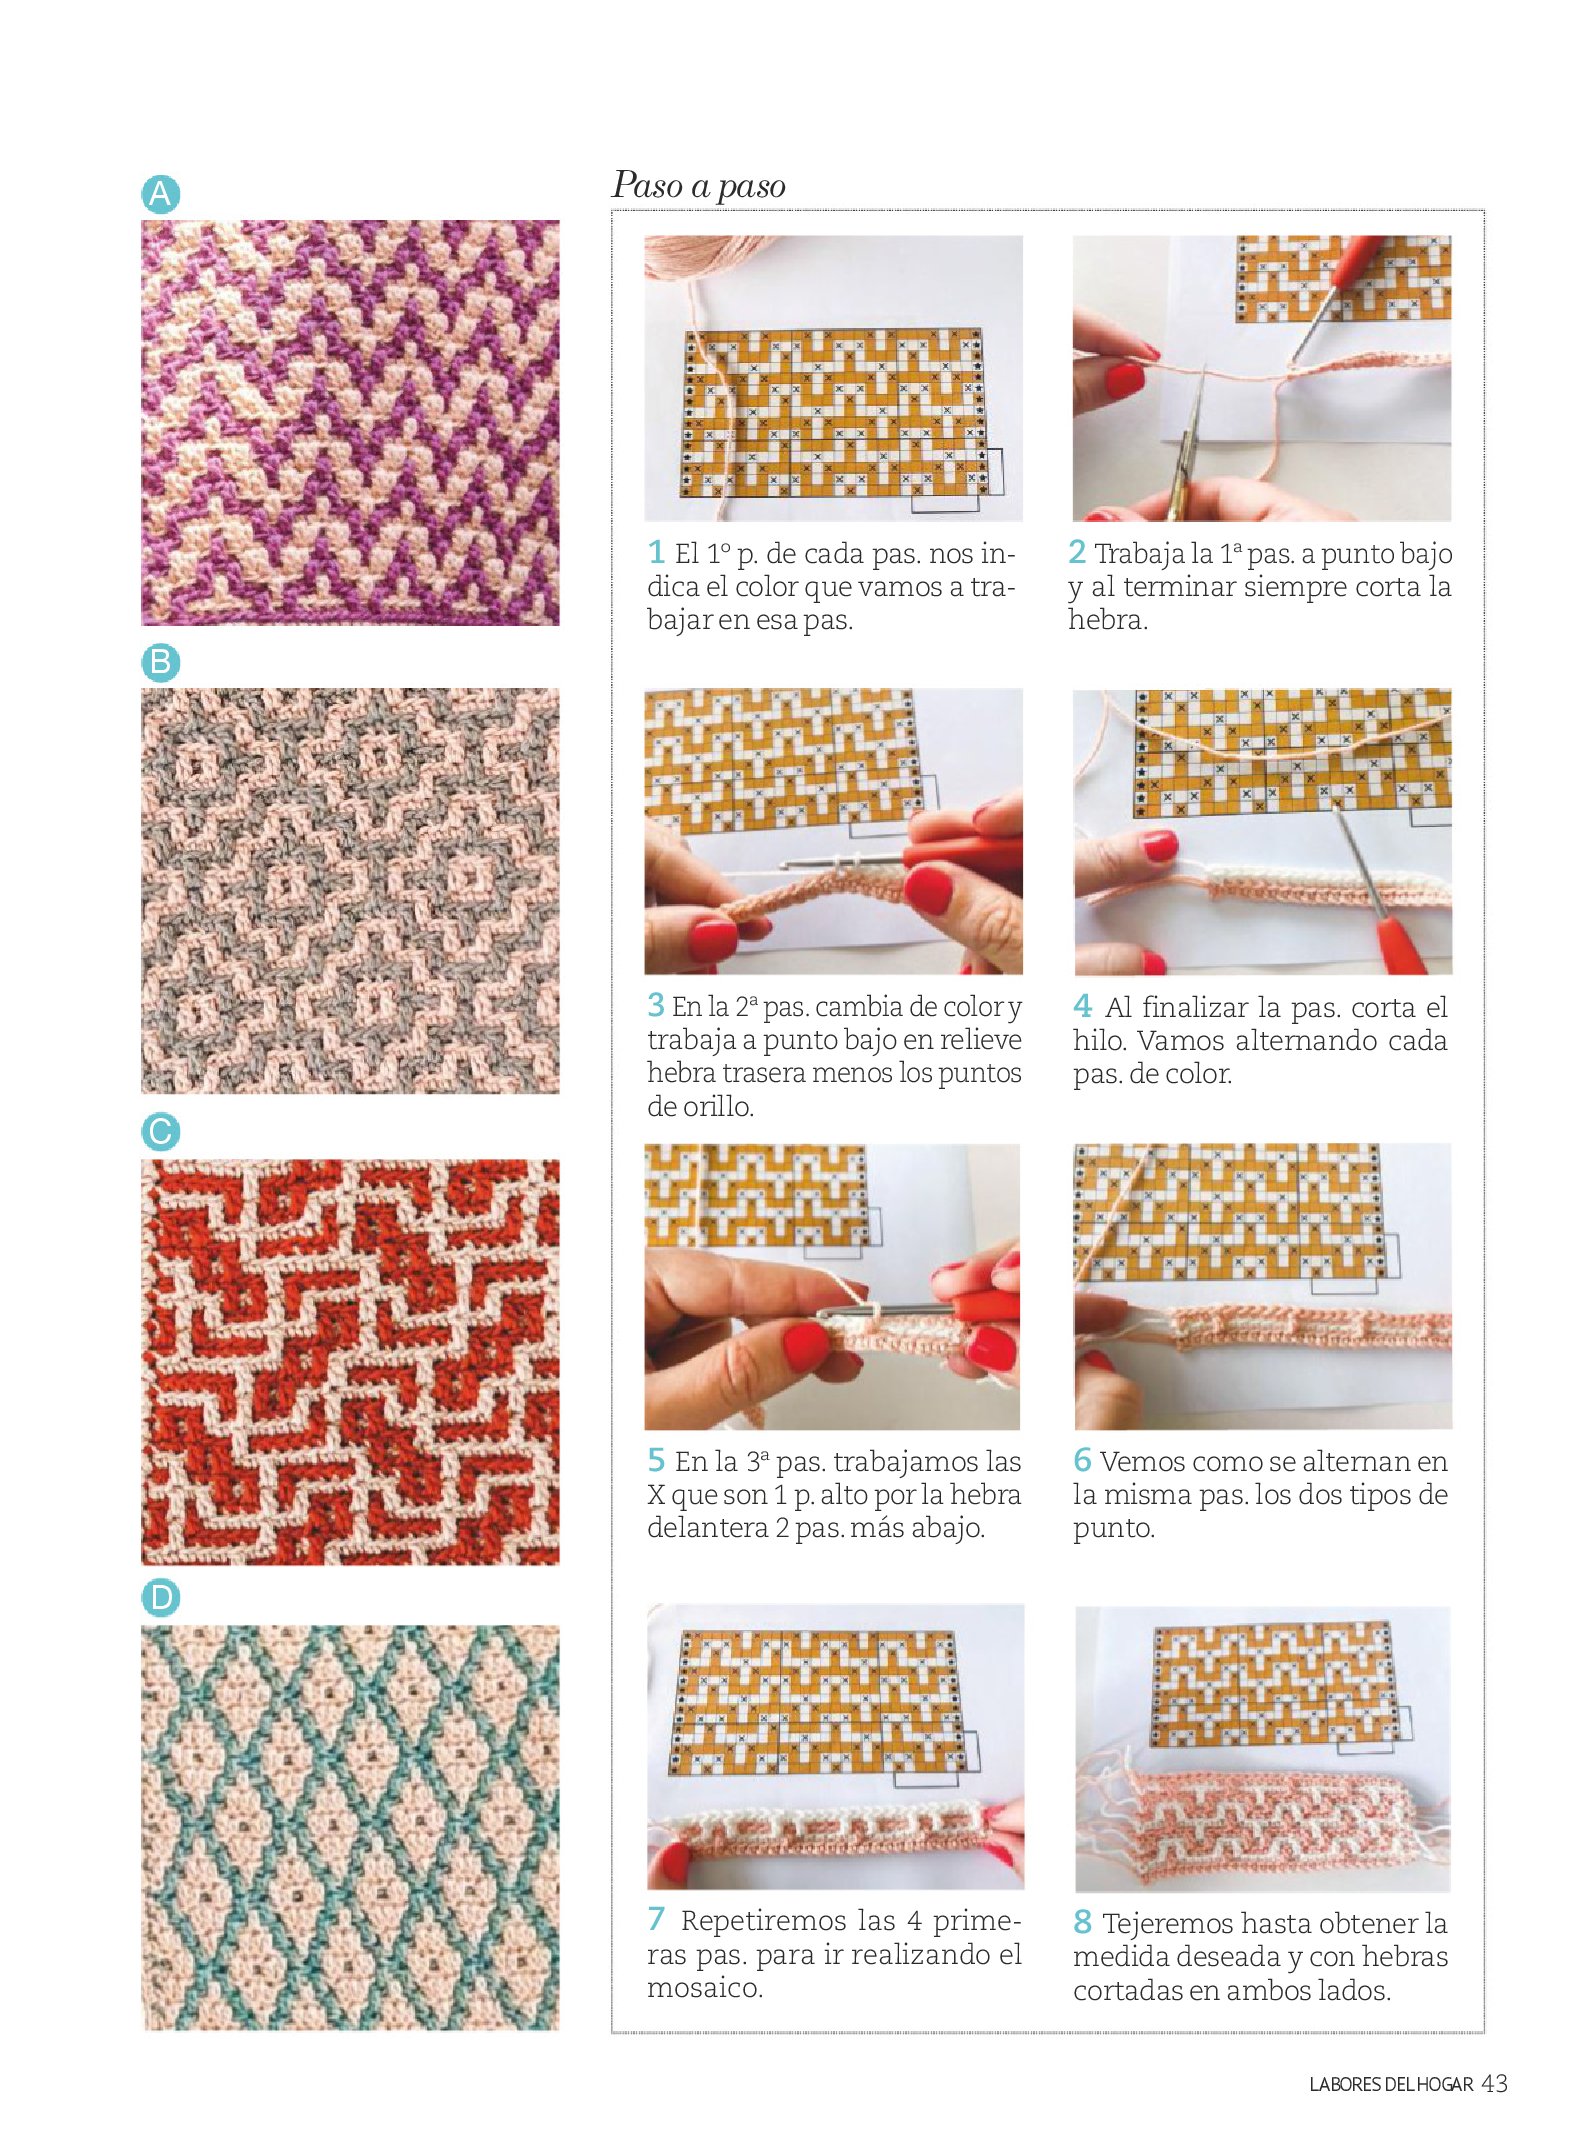Select the purple zigzag mosaic swatch A
The height and width of the screenshot is (2142, 1575).
click(x=350, y=423)
